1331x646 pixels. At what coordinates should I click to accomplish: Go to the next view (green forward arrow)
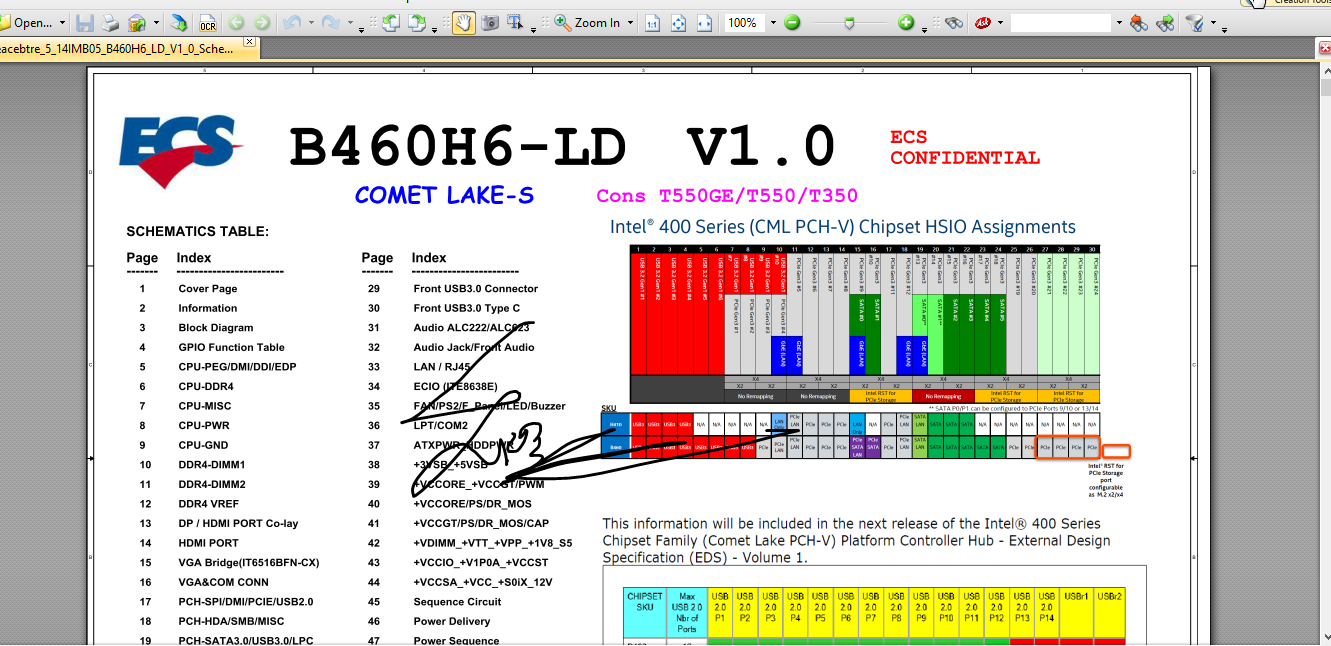click(x=262, y=23)
